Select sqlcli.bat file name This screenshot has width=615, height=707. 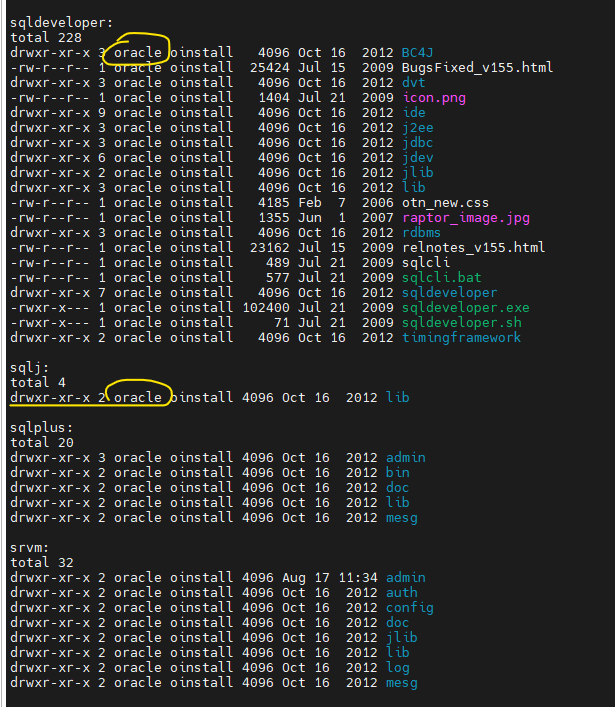tap(441, 277)
